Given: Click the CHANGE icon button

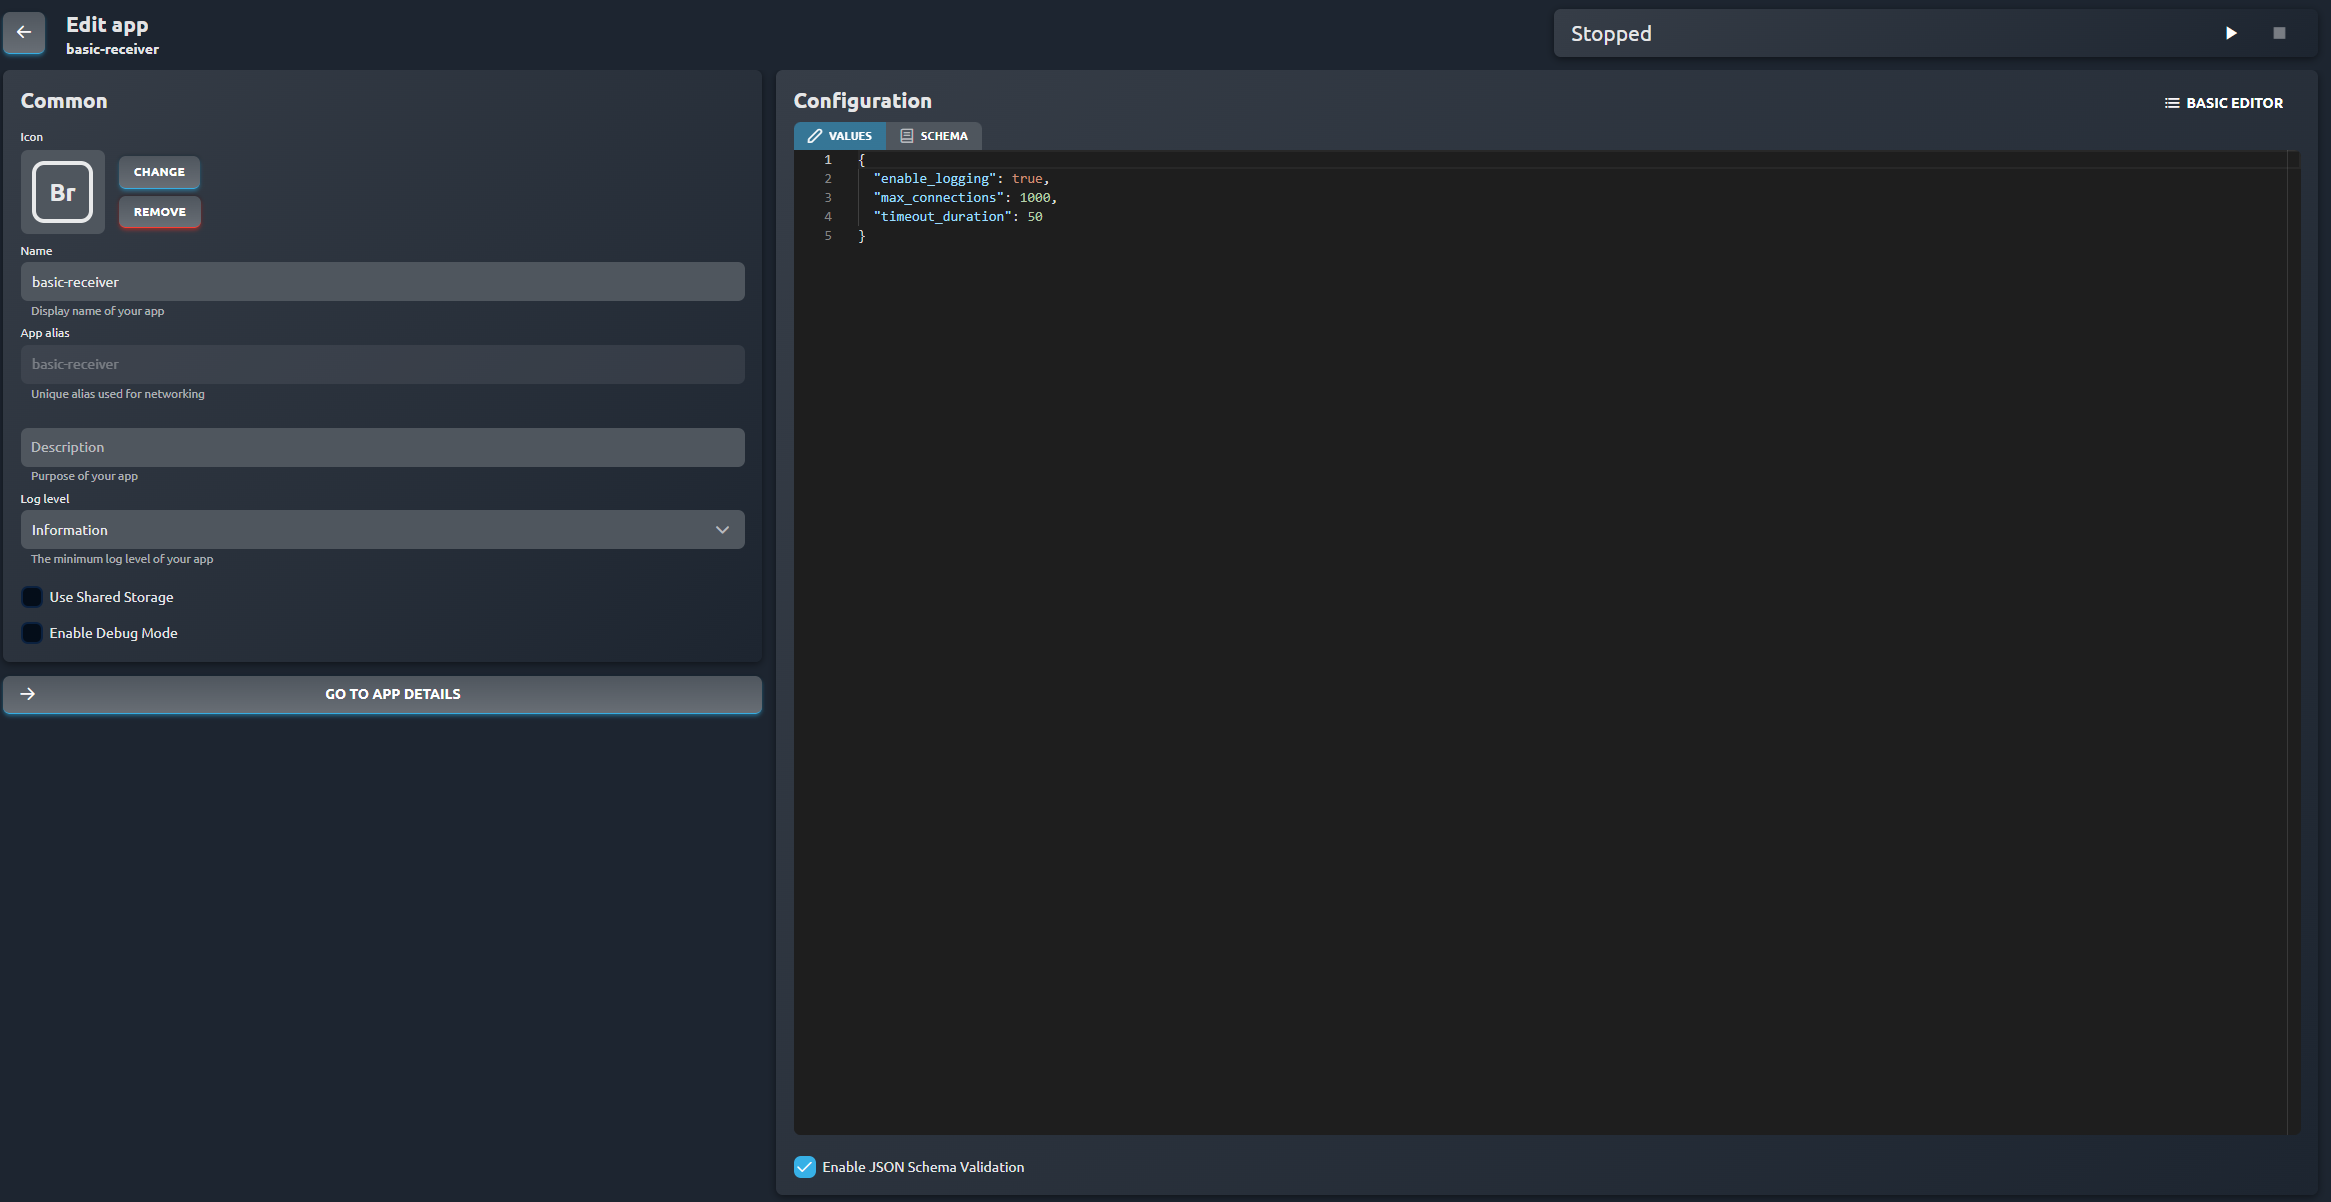Looking at the screenshot, I should coord(159,172).
